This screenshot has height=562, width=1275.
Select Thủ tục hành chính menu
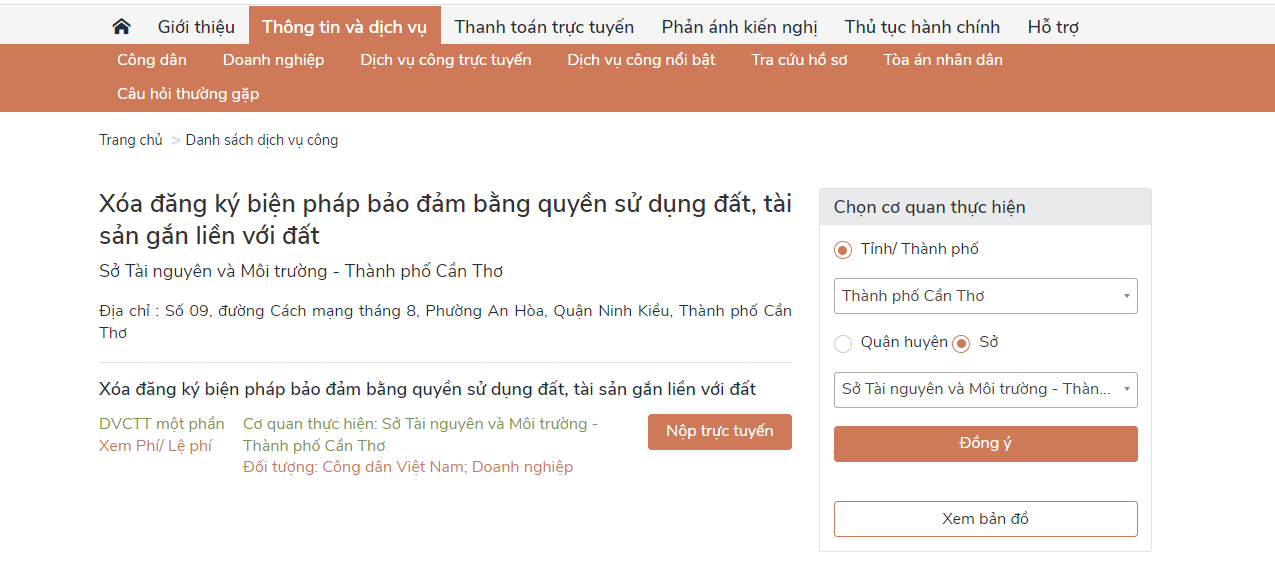pyautogui.click(x=922, y=27)
